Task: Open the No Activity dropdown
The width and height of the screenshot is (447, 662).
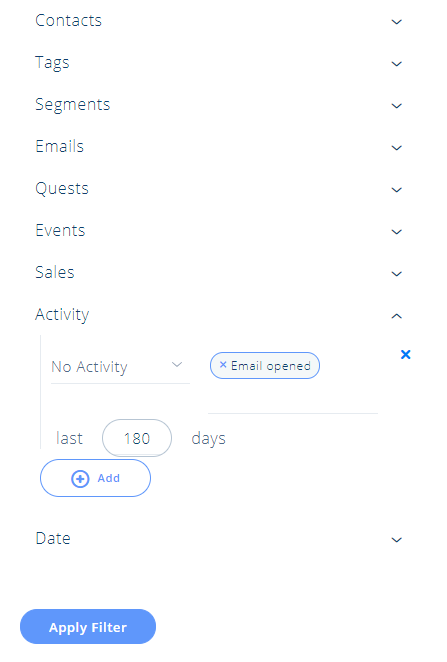Action: [x=120, y=367]
